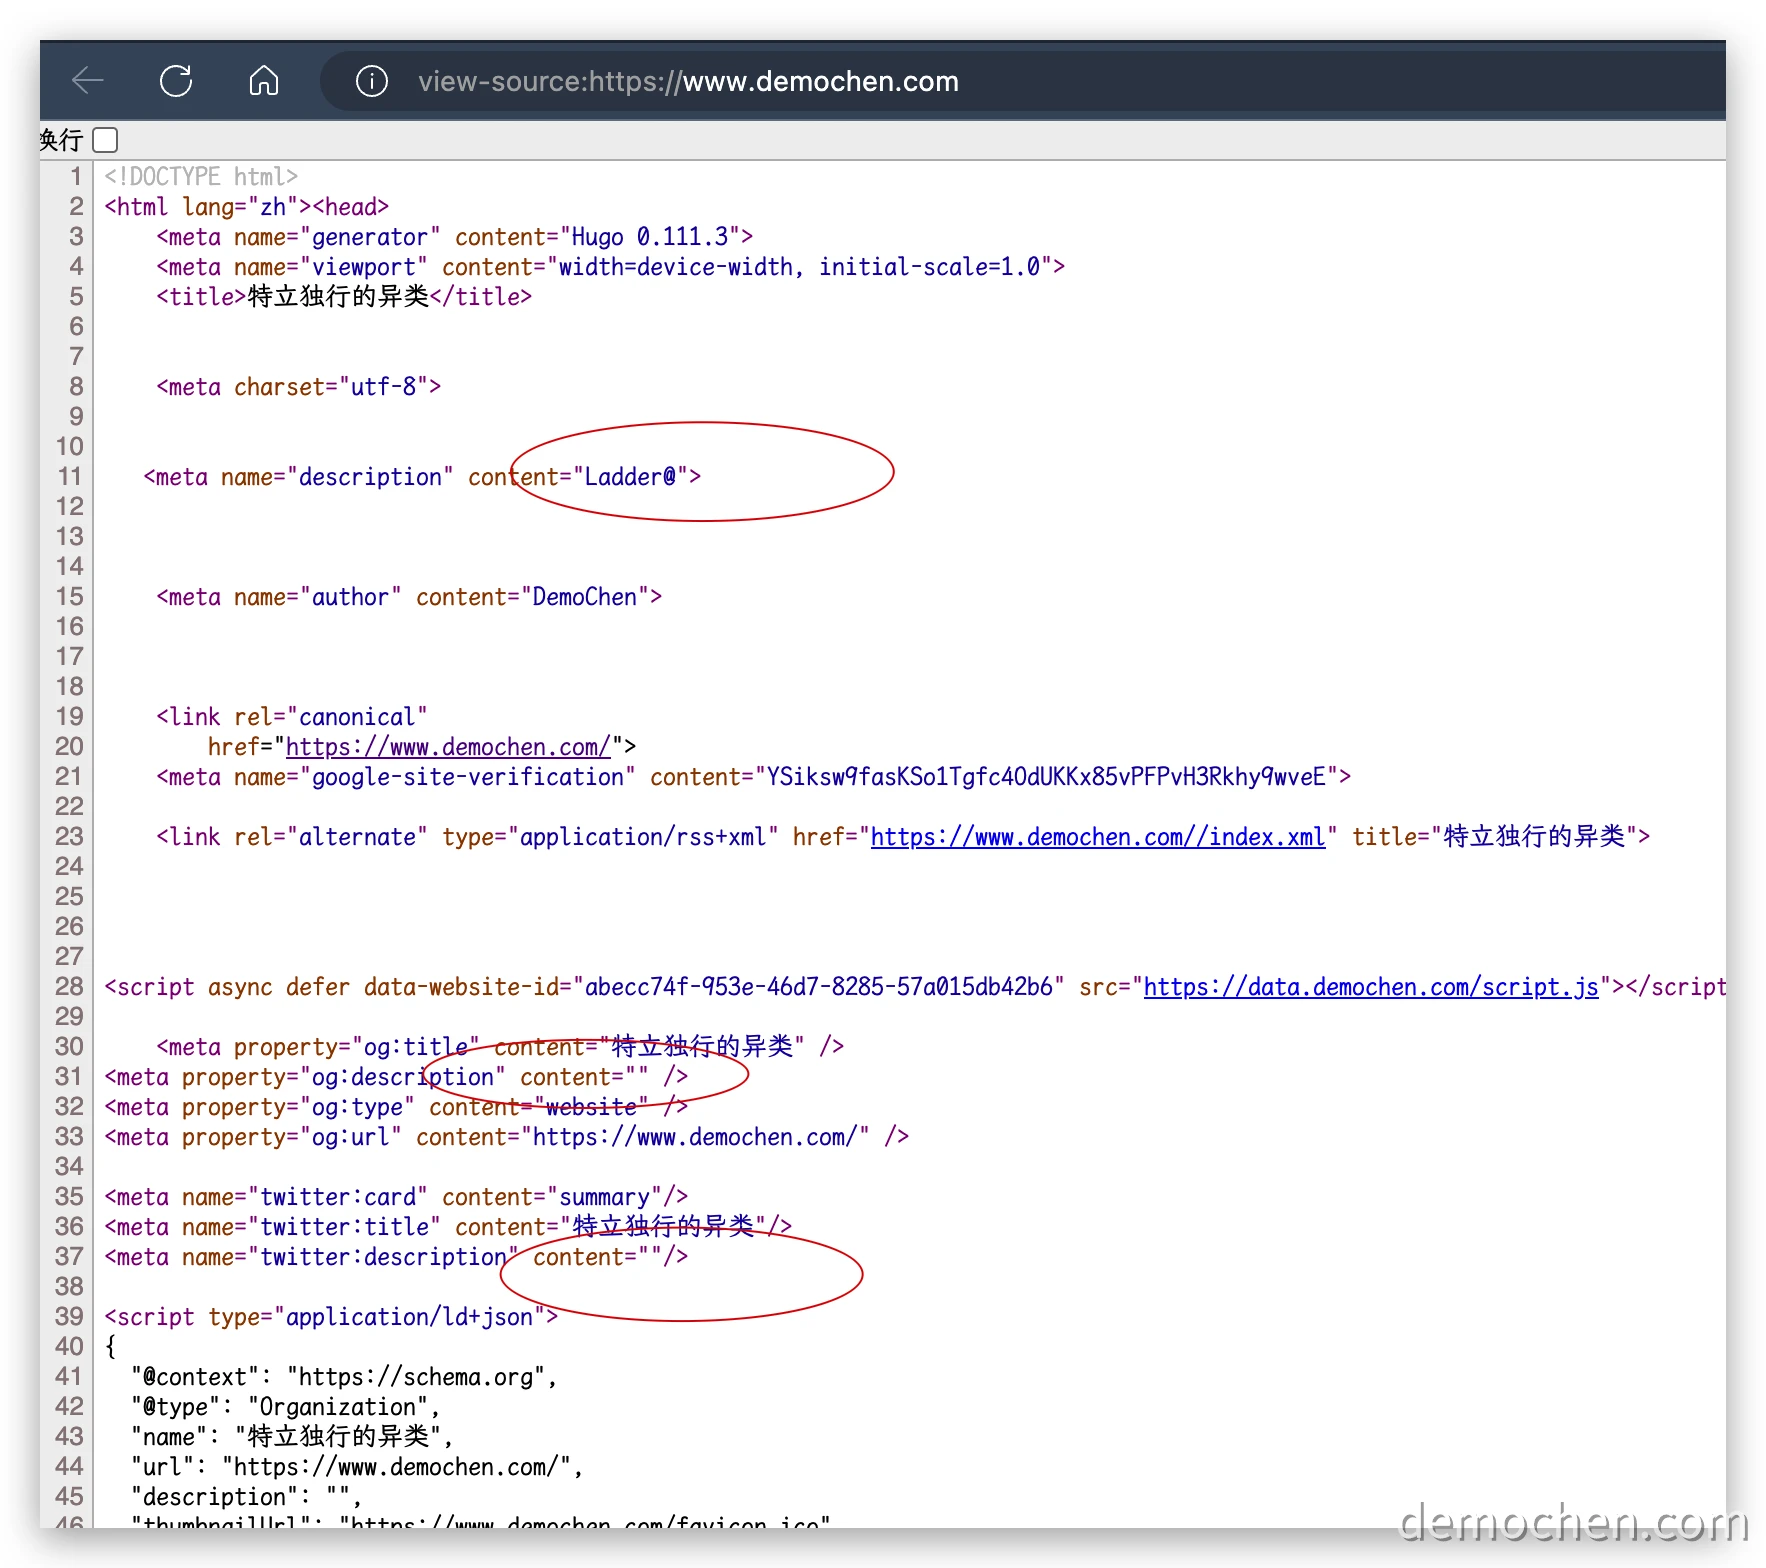Viewport: 1766px width, 1568px height.
Task: Click the viewport content value on line 4
Action: 799,267
